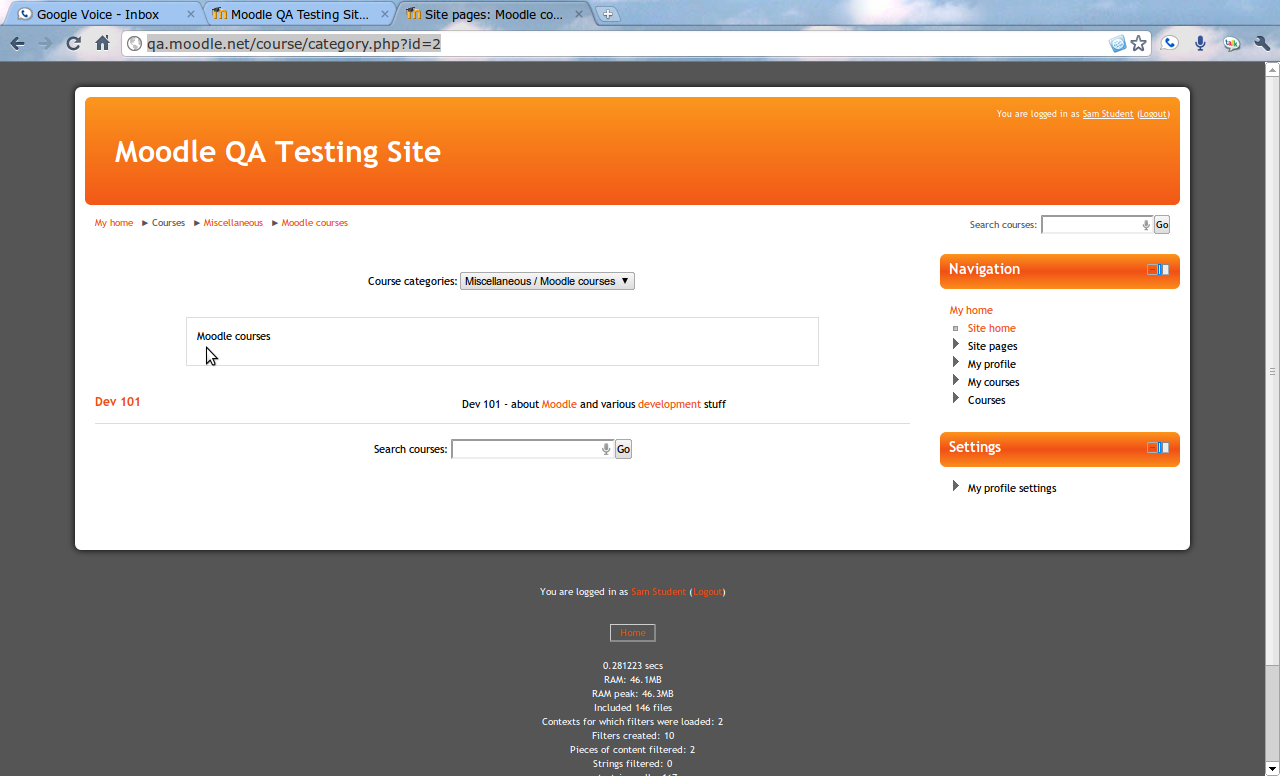Collapse the Settings block with minus icon

1152,447
